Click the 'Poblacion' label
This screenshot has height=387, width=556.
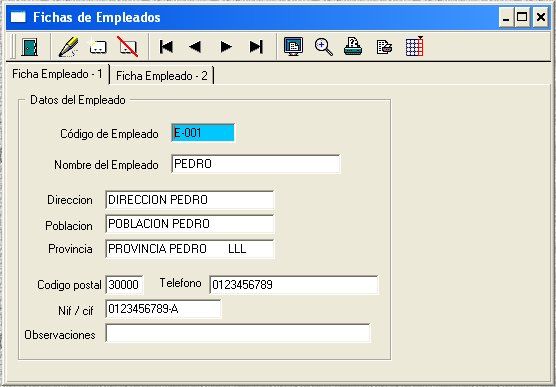(69, 226)
